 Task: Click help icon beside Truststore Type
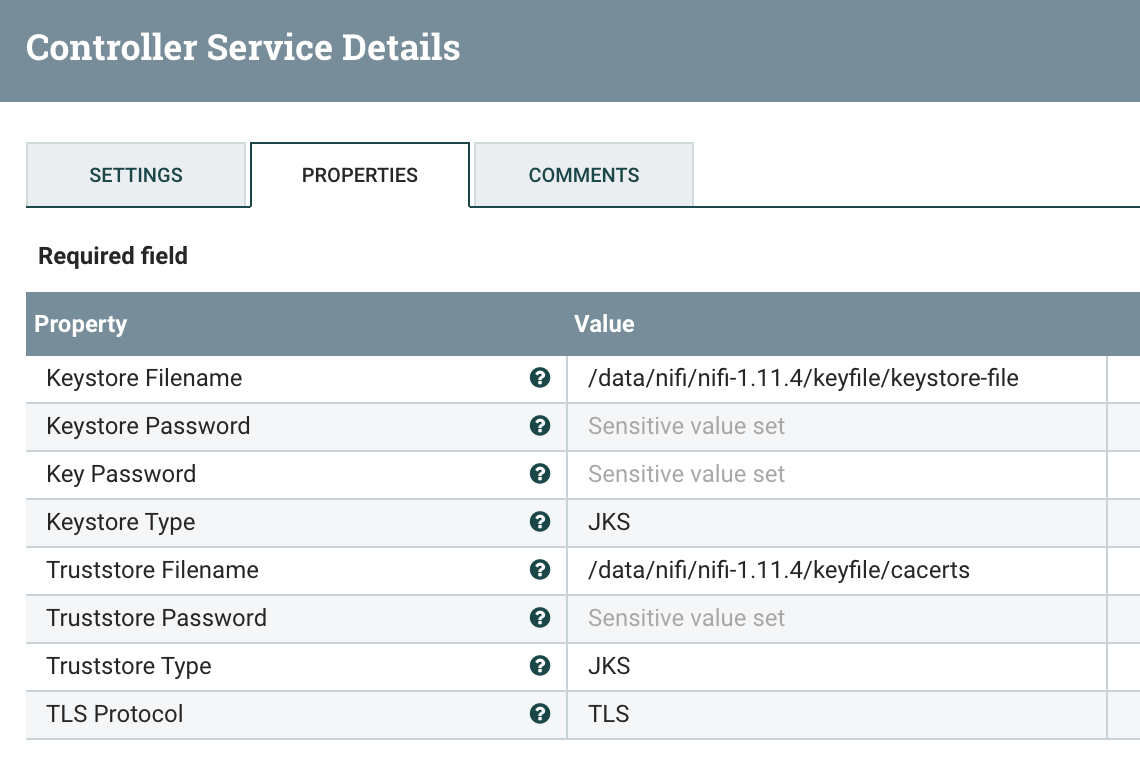[x=540, y=666]
